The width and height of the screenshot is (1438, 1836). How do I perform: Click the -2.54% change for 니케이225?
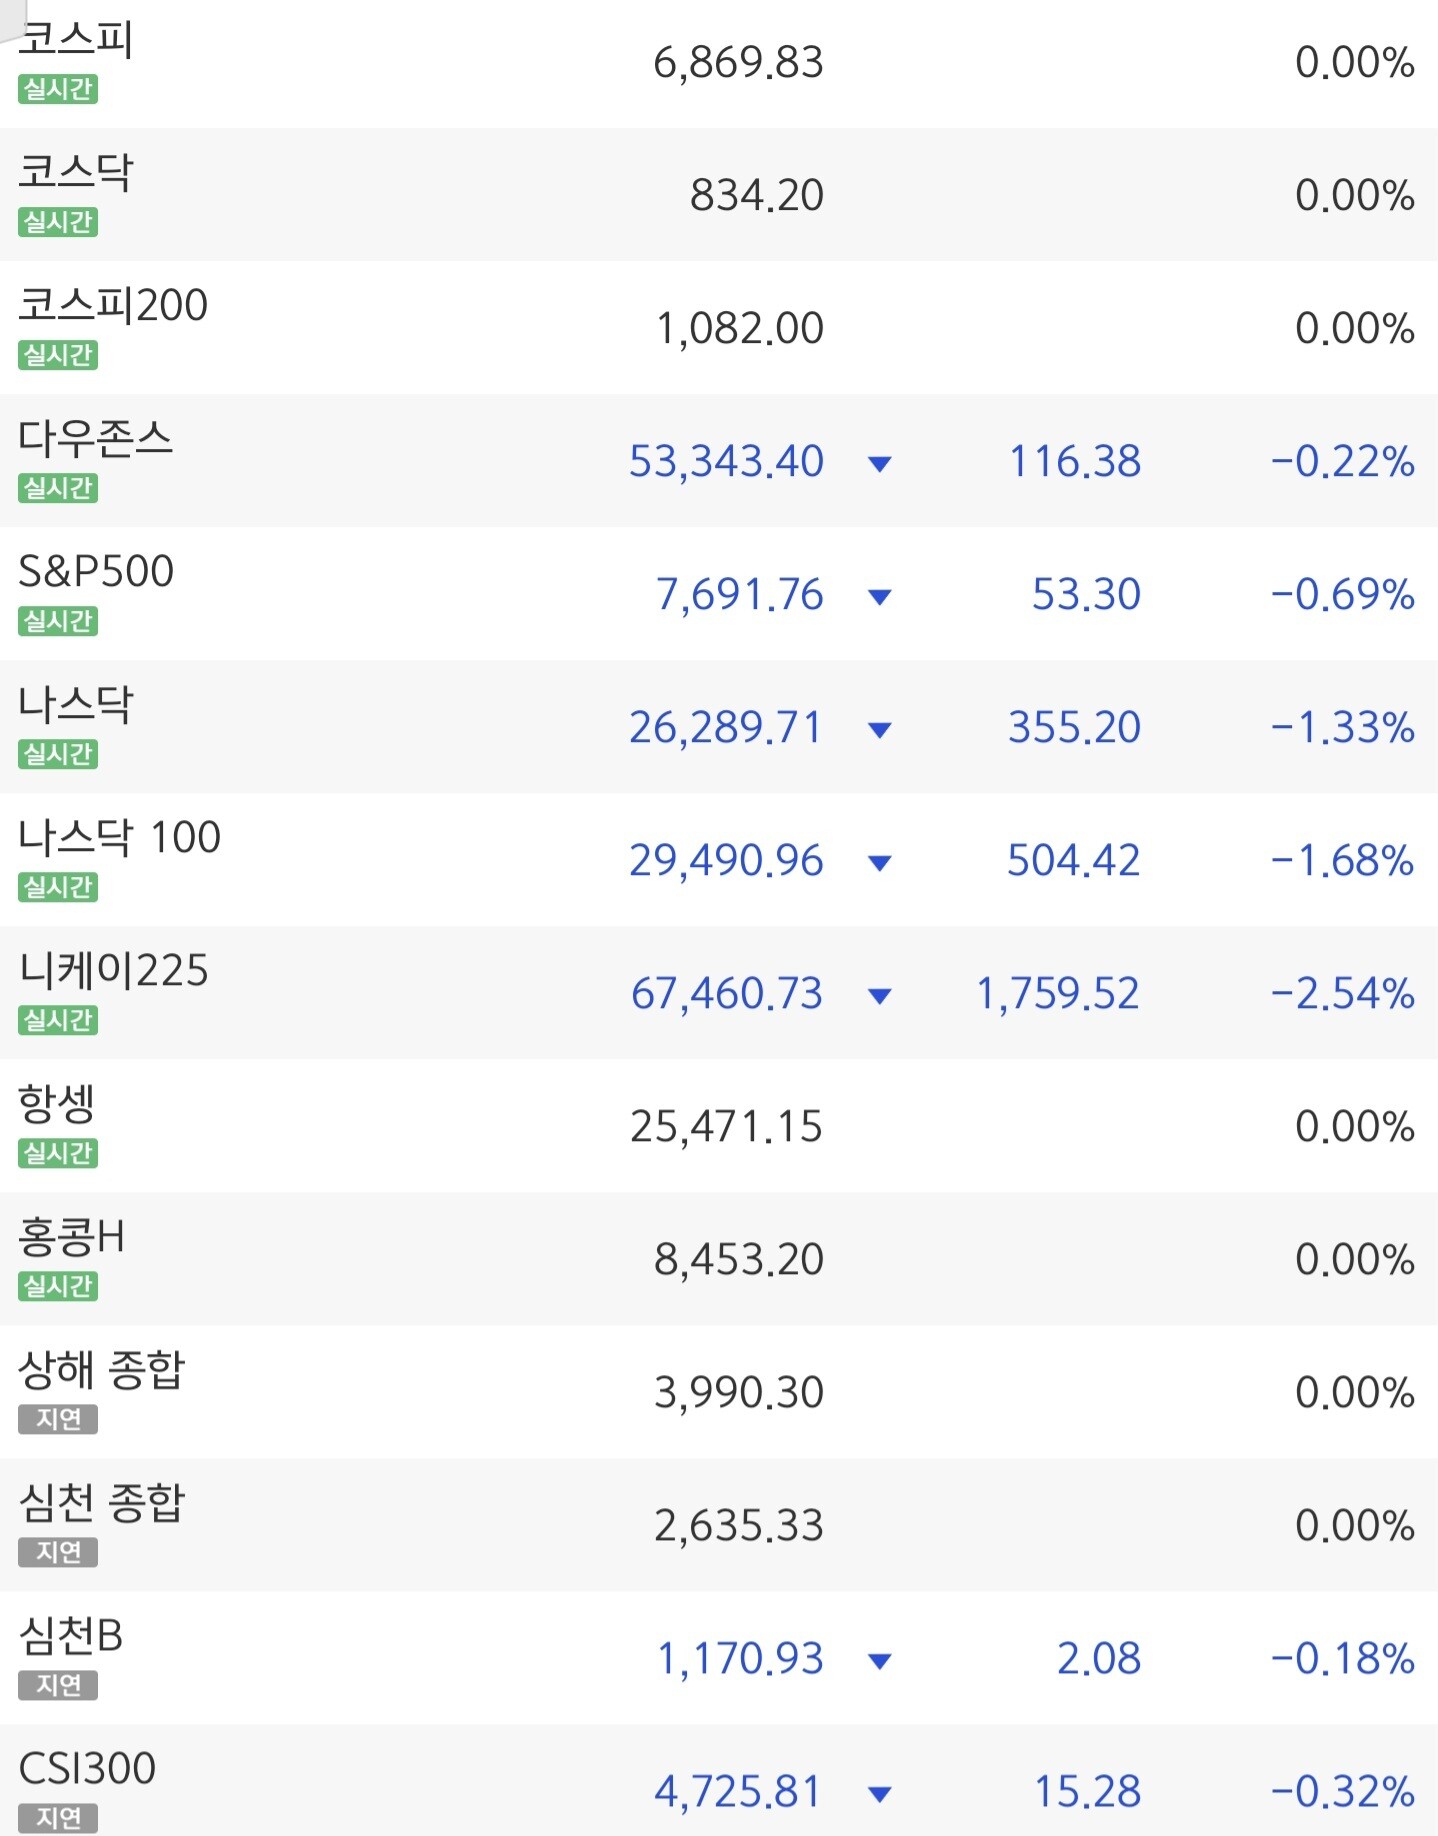(x=1342, y=994)
